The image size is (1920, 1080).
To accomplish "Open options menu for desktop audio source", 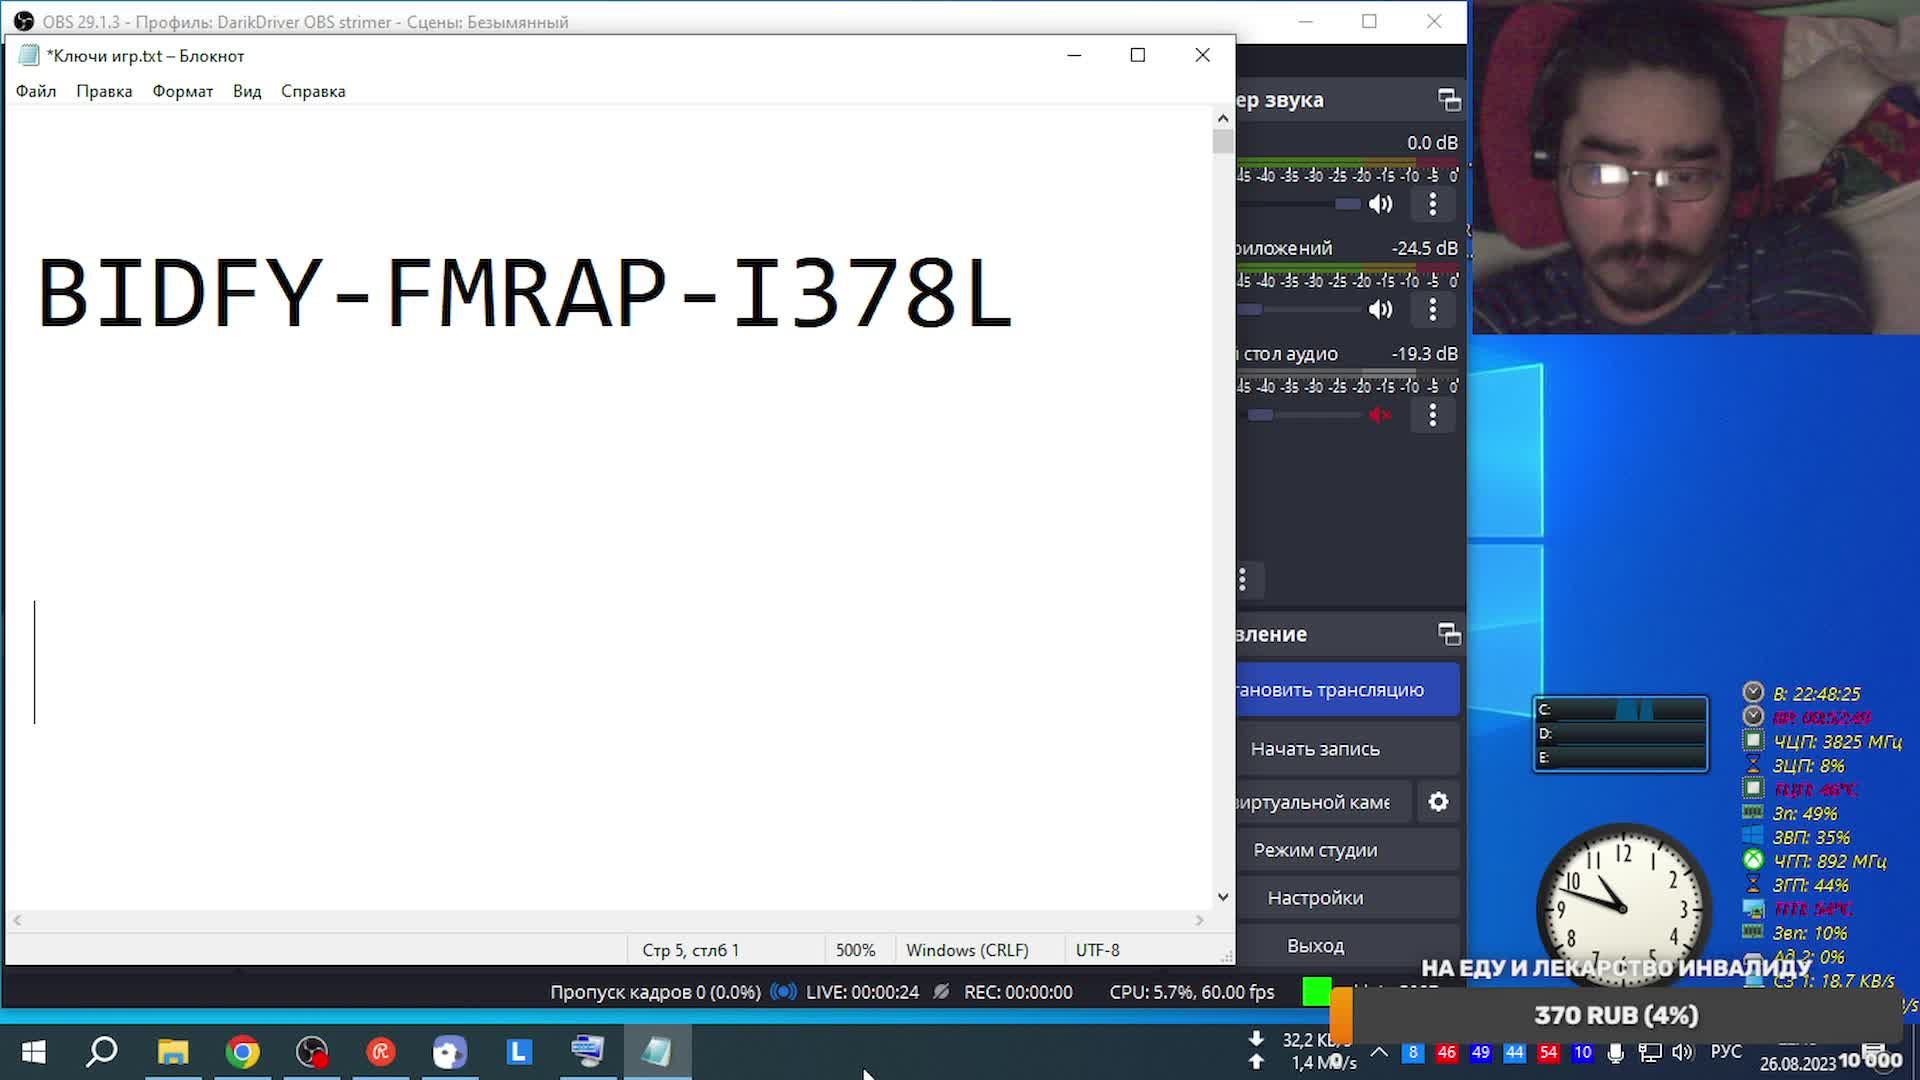I will pyautogui.click(x=1432, y=415).
